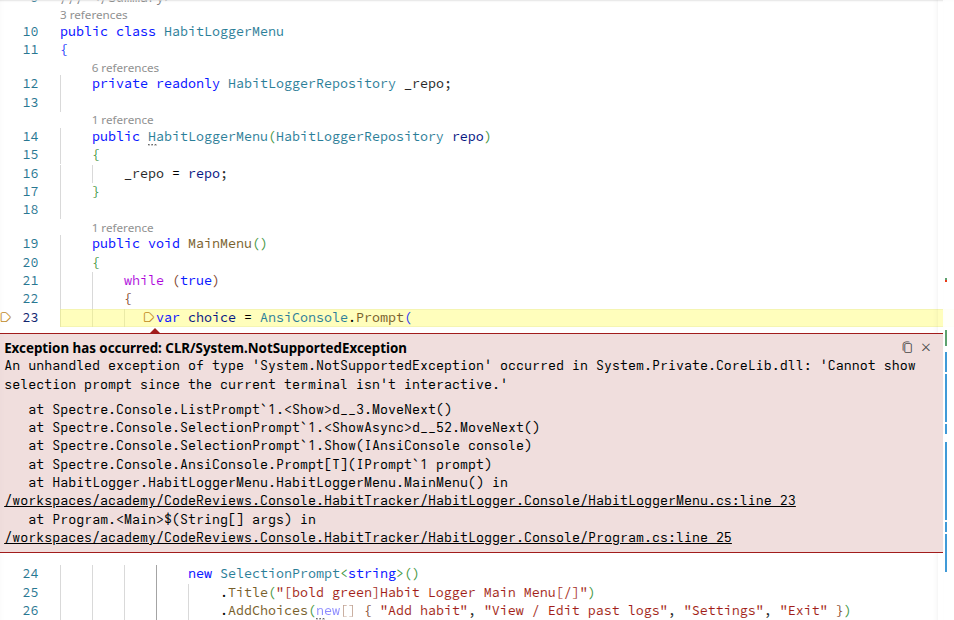
Task: Open Program.cs line 25 stack link
Action: (368, 538)
